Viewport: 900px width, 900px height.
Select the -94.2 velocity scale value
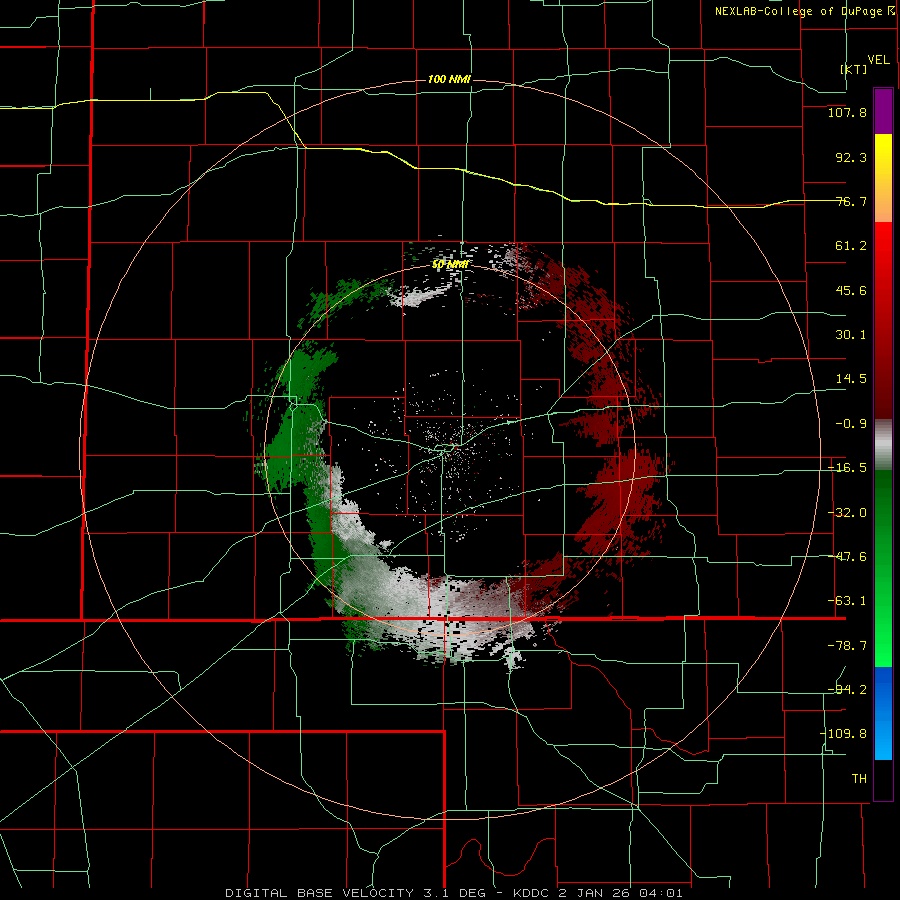pyautogui.click(x=847, y=690)
